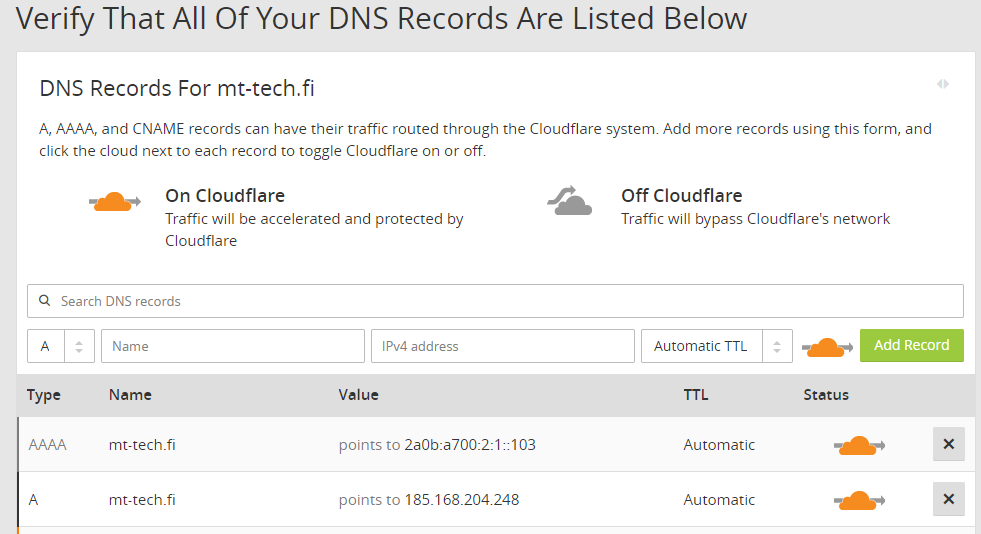The height and width of the screenshot is (534, 981).
Task: Delete the AAAA mt-tech.fi record
Action: coord(948,444)
